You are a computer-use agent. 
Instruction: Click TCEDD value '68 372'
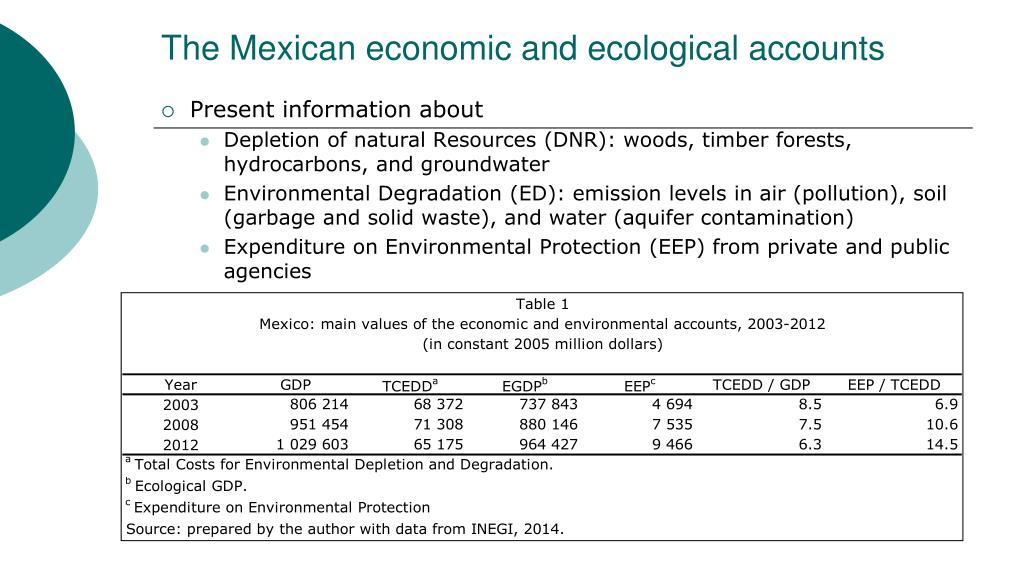[438, 404]
